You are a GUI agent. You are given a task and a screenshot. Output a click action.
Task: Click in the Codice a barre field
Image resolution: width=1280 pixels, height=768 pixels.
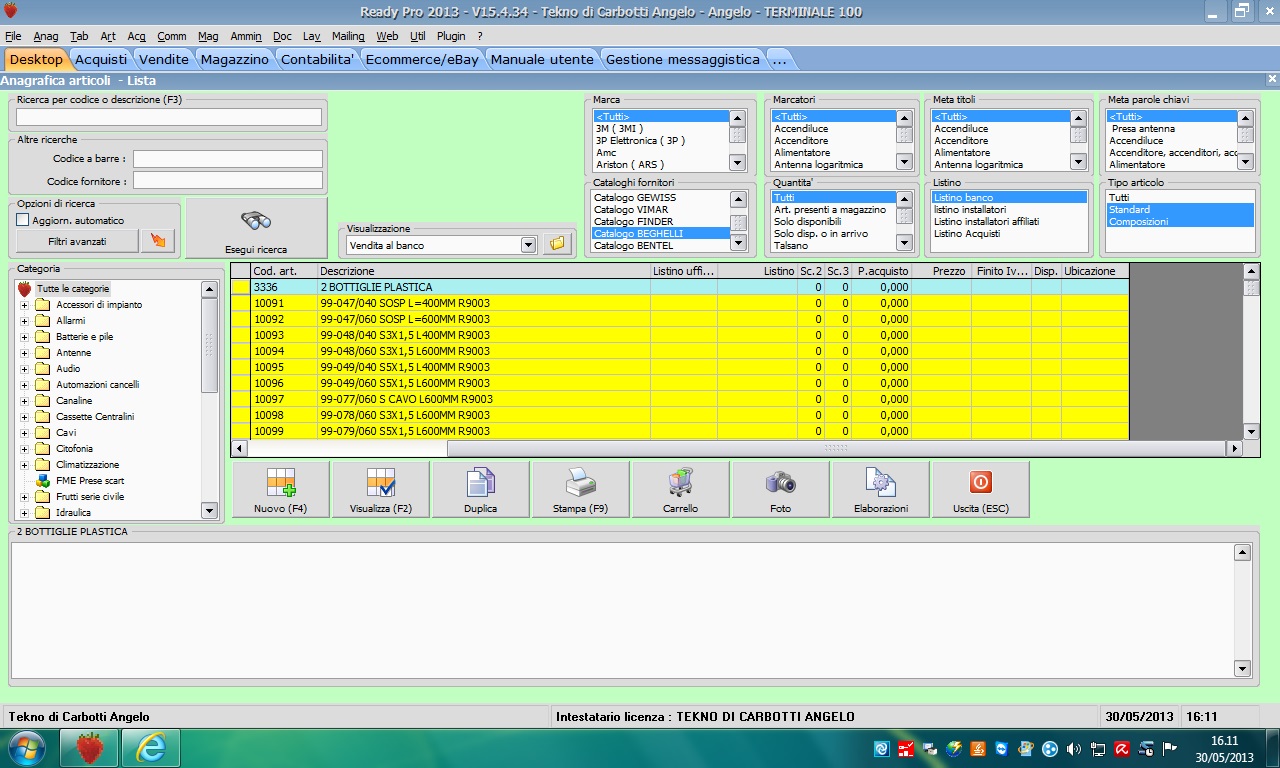(x=228, y=159)
